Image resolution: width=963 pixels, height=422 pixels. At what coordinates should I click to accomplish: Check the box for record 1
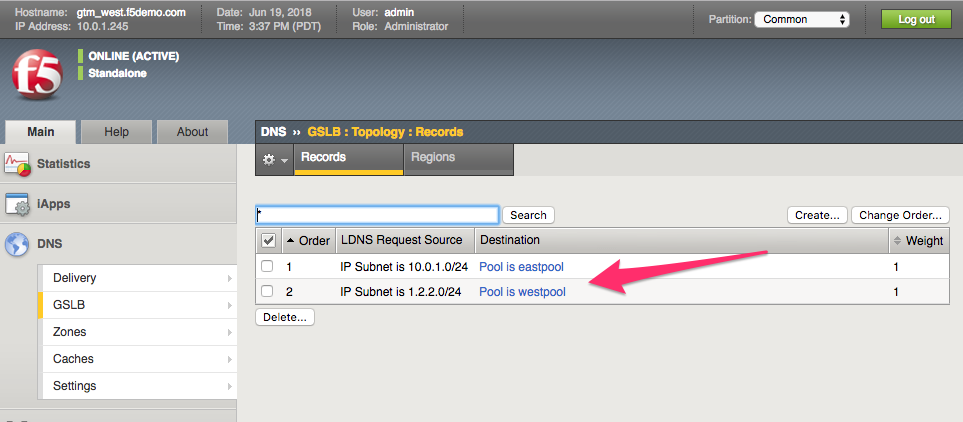(x=267, y=267)
